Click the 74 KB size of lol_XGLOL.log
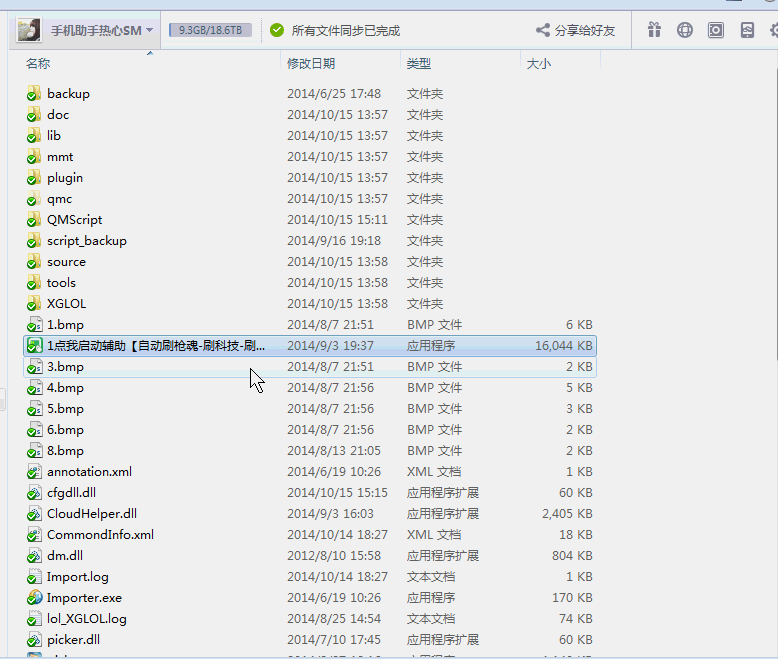Image resolution: width=778 pixels, height=659 pixels. [576, 619]
